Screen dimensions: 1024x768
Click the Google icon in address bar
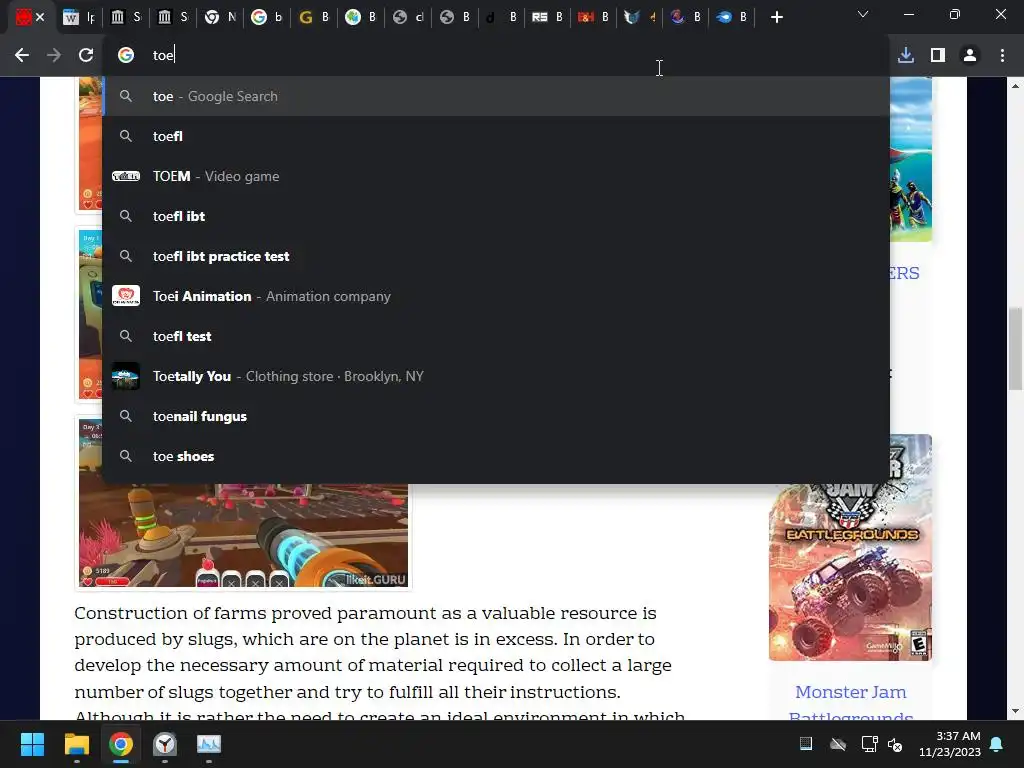pos(126,56)
